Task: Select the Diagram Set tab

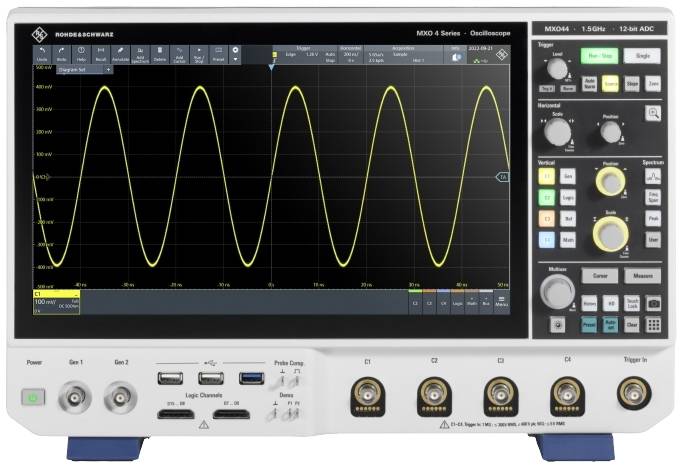Action: 75,70
